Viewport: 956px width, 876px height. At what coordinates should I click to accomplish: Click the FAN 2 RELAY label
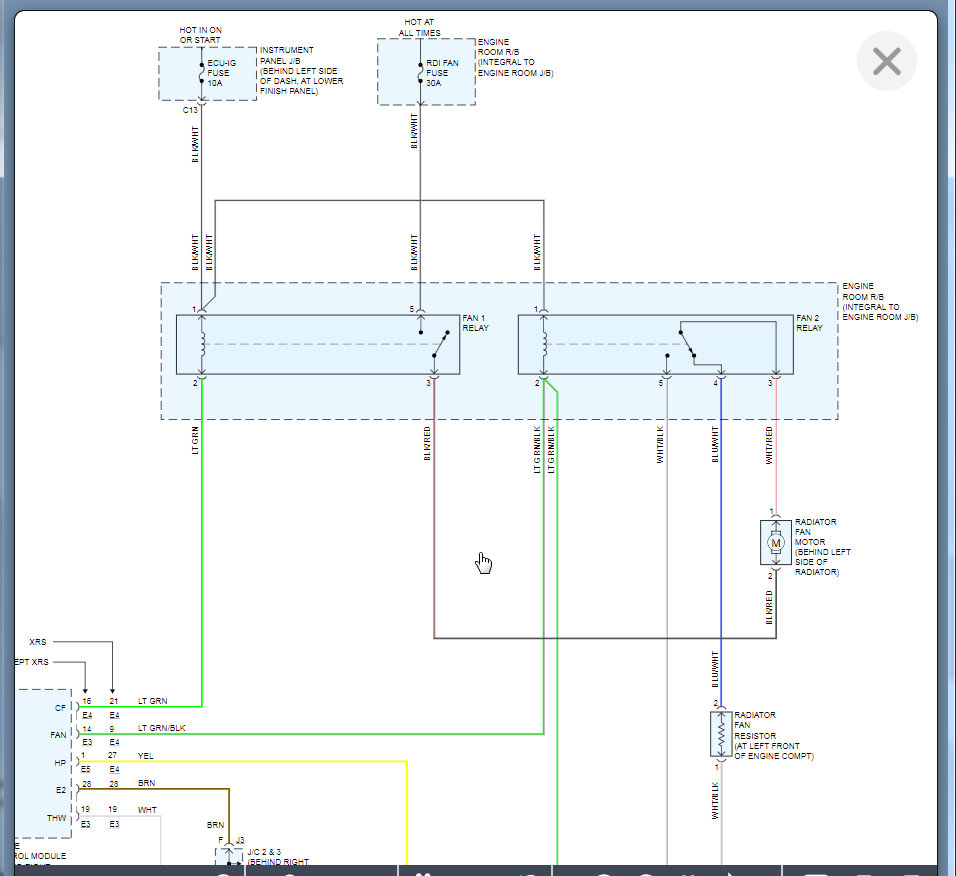[x=809, y=323]
